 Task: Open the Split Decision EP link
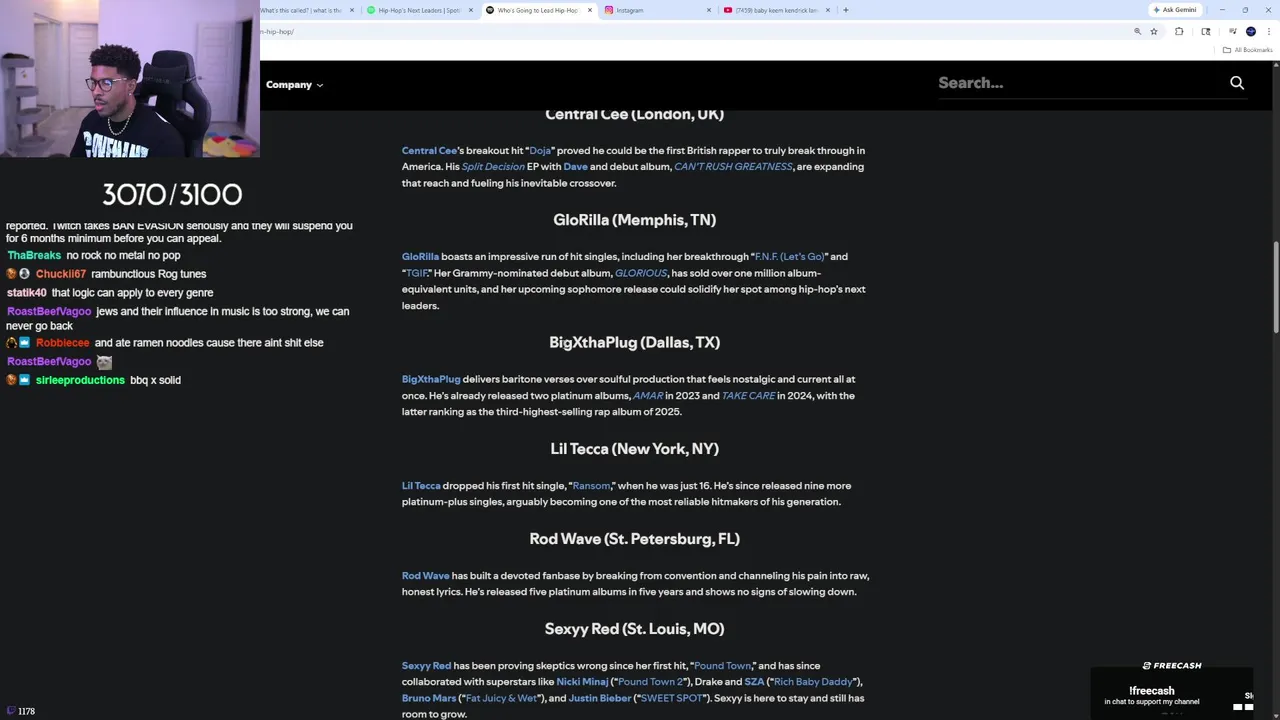pos(493,167)
